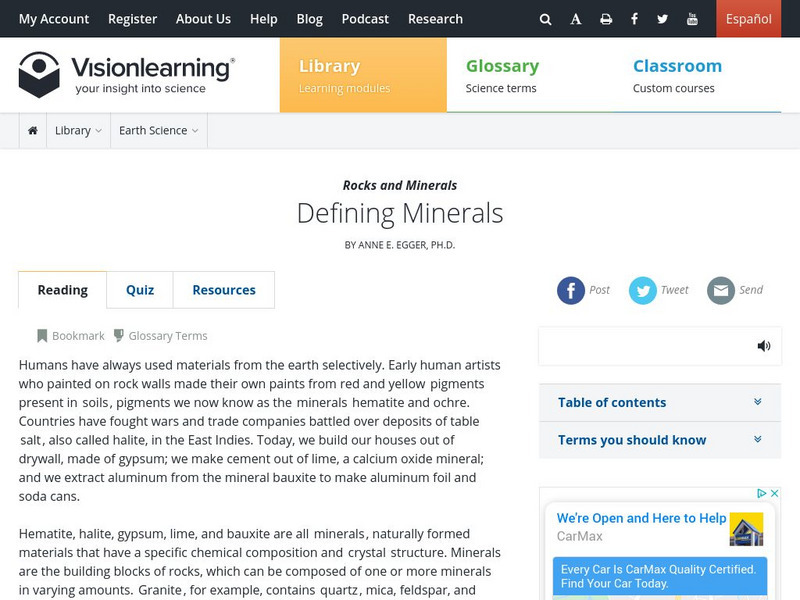
Task: Click 'BY ANNE E. EGGER, PH.D.' byline
Action: coord(400,245)
